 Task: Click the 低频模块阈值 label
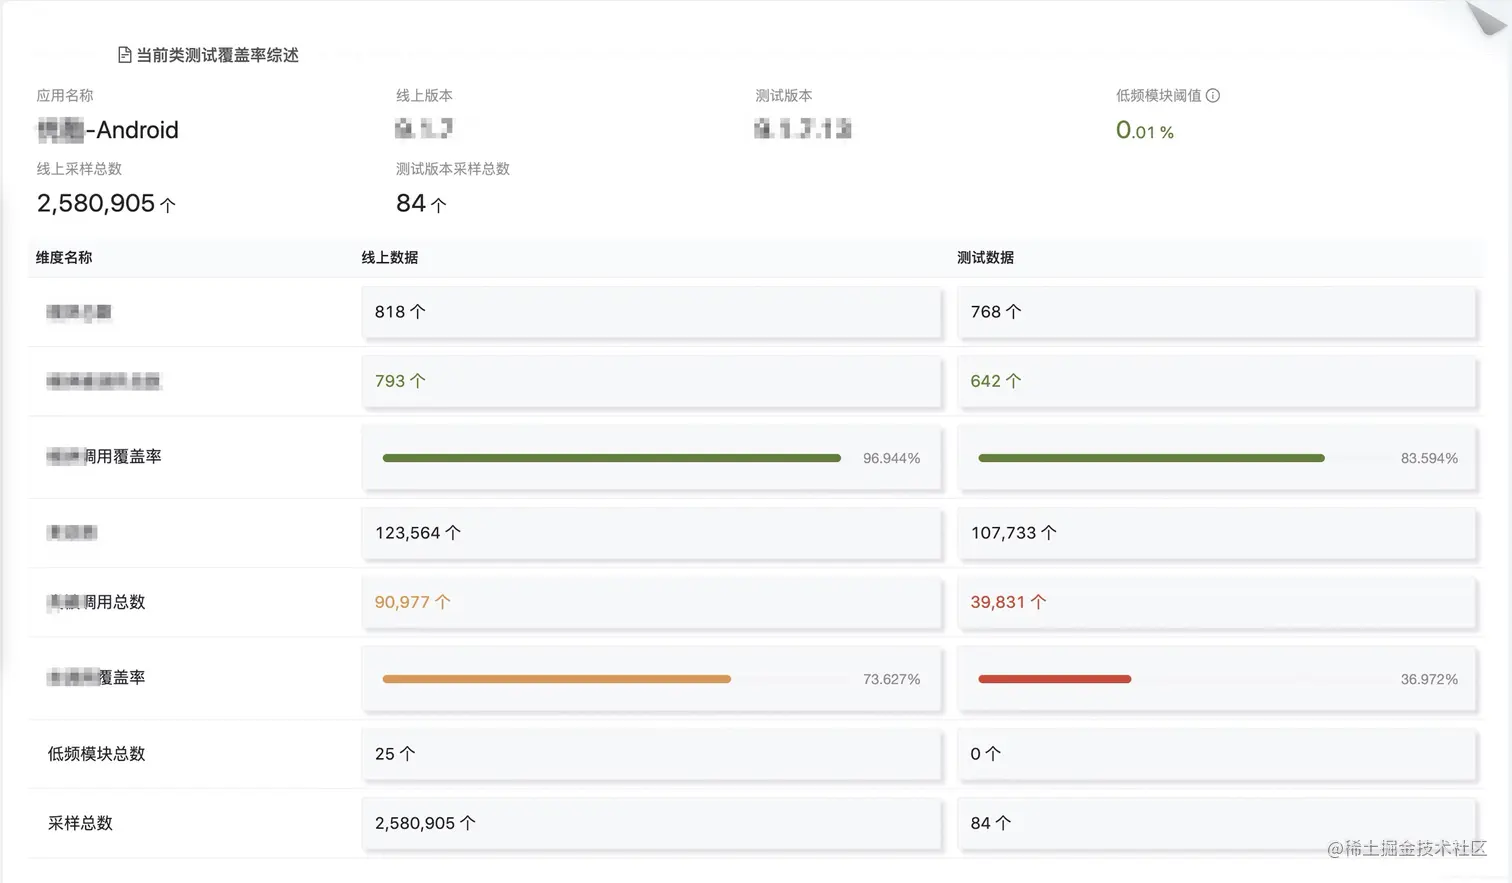[x=1159, y=96]
